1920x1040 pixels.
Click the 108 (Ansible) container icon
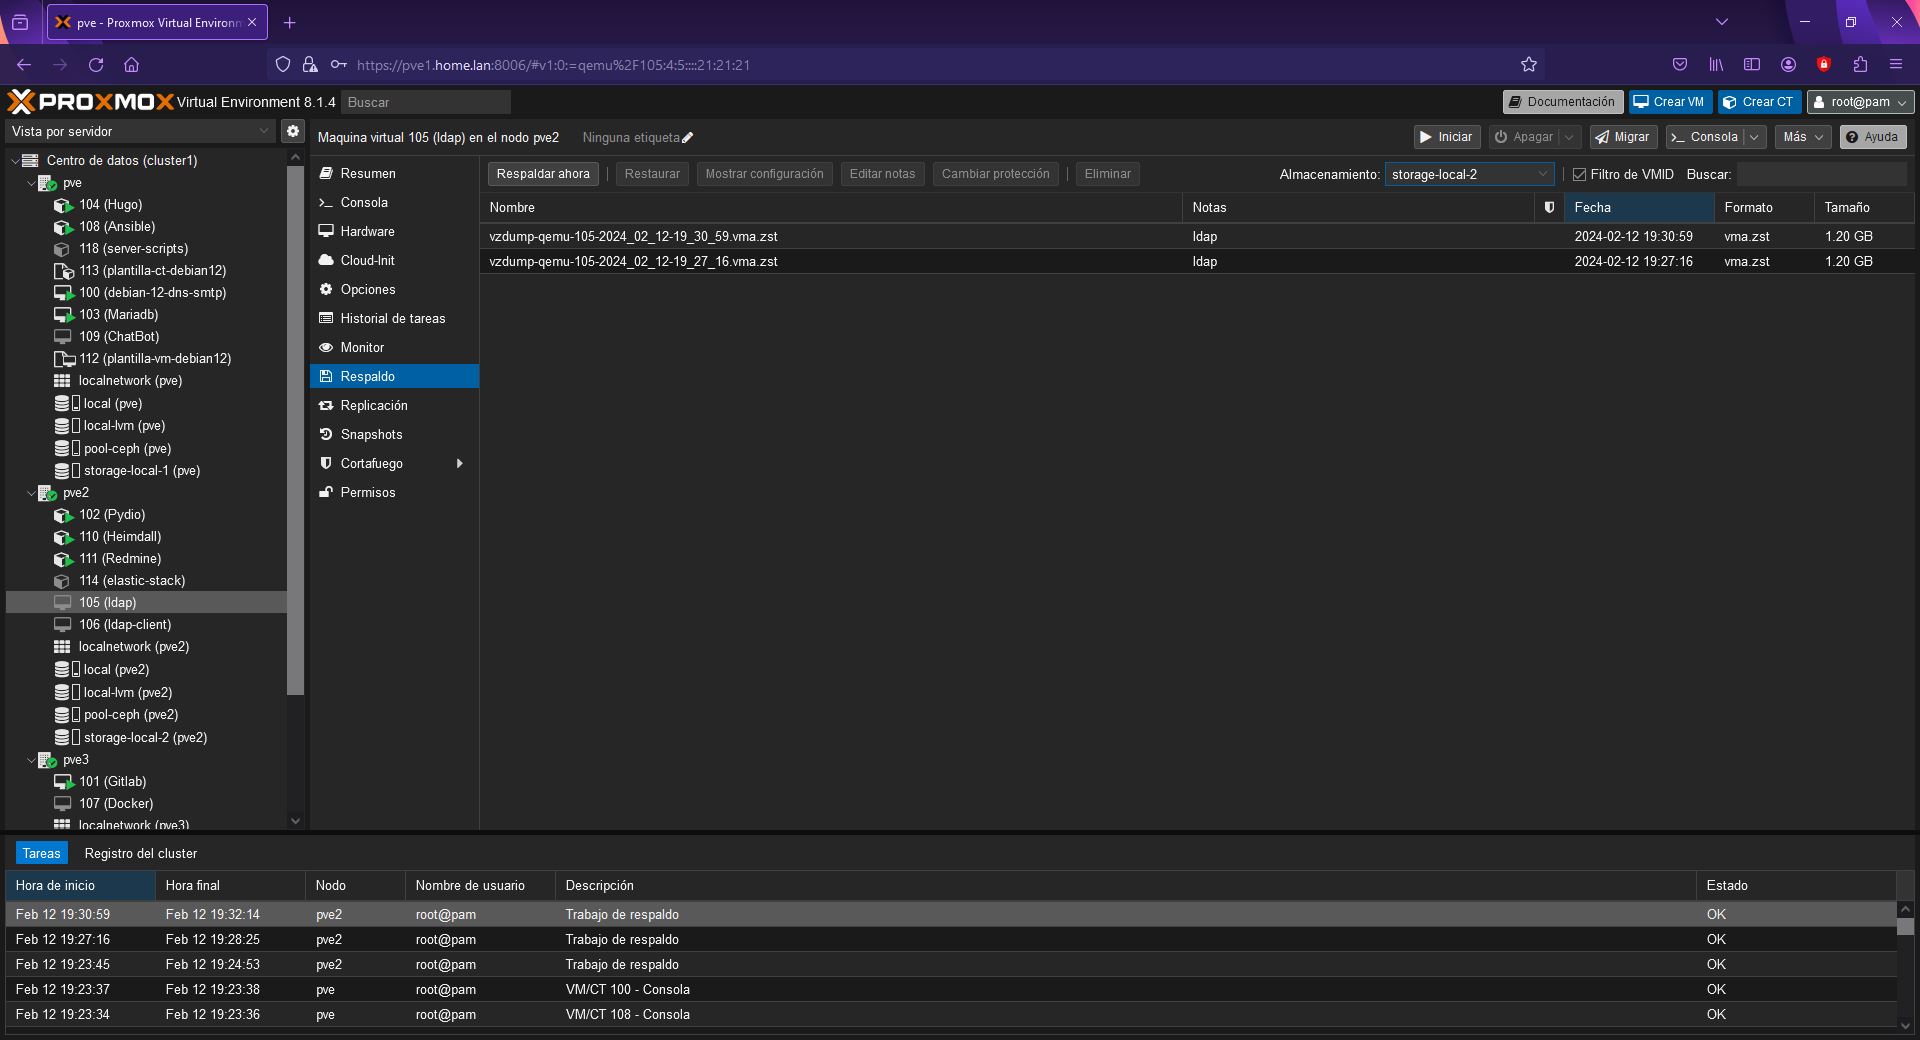(63, 227)
